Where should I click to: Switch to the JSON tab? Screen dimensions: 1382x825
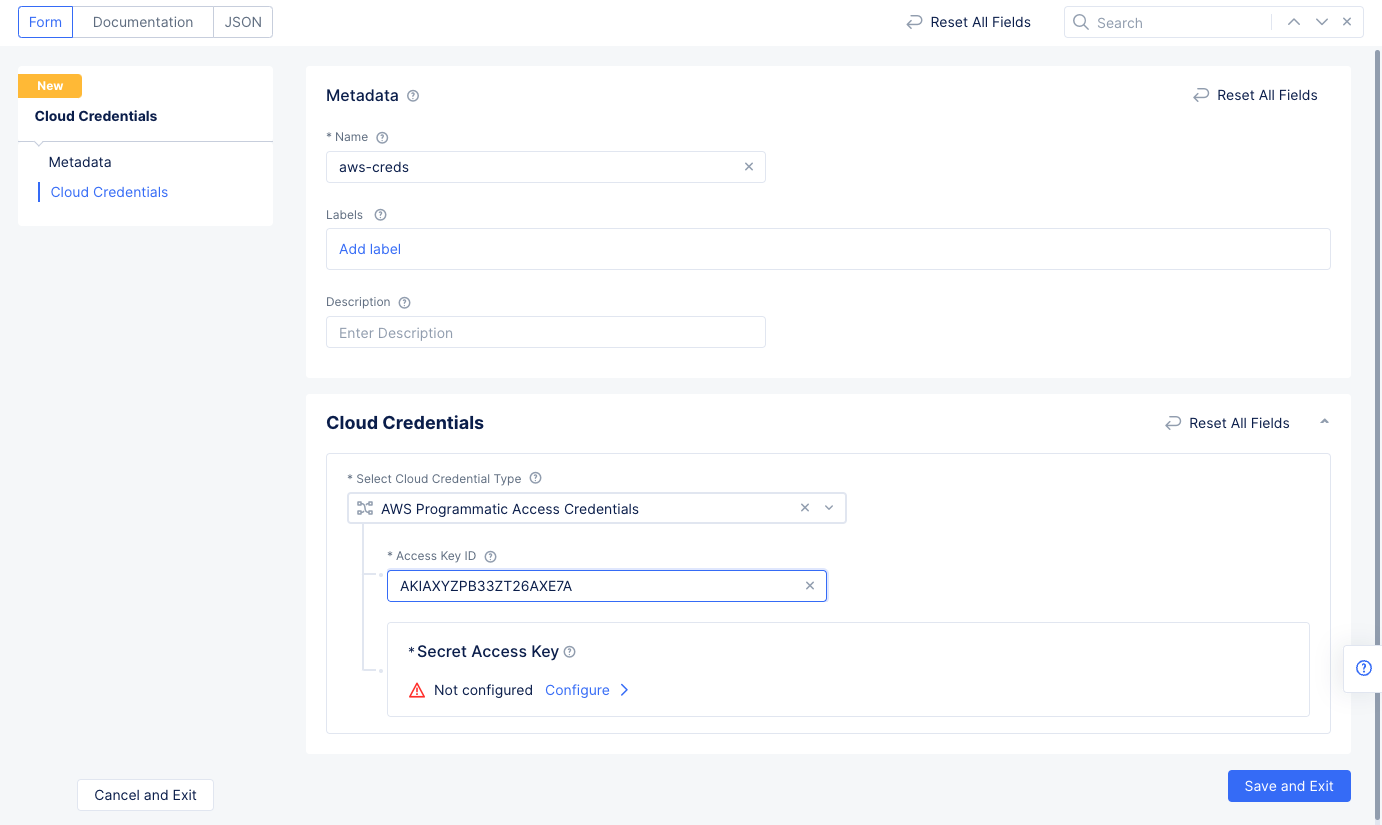pyautogui.click(x=242, y=21)
